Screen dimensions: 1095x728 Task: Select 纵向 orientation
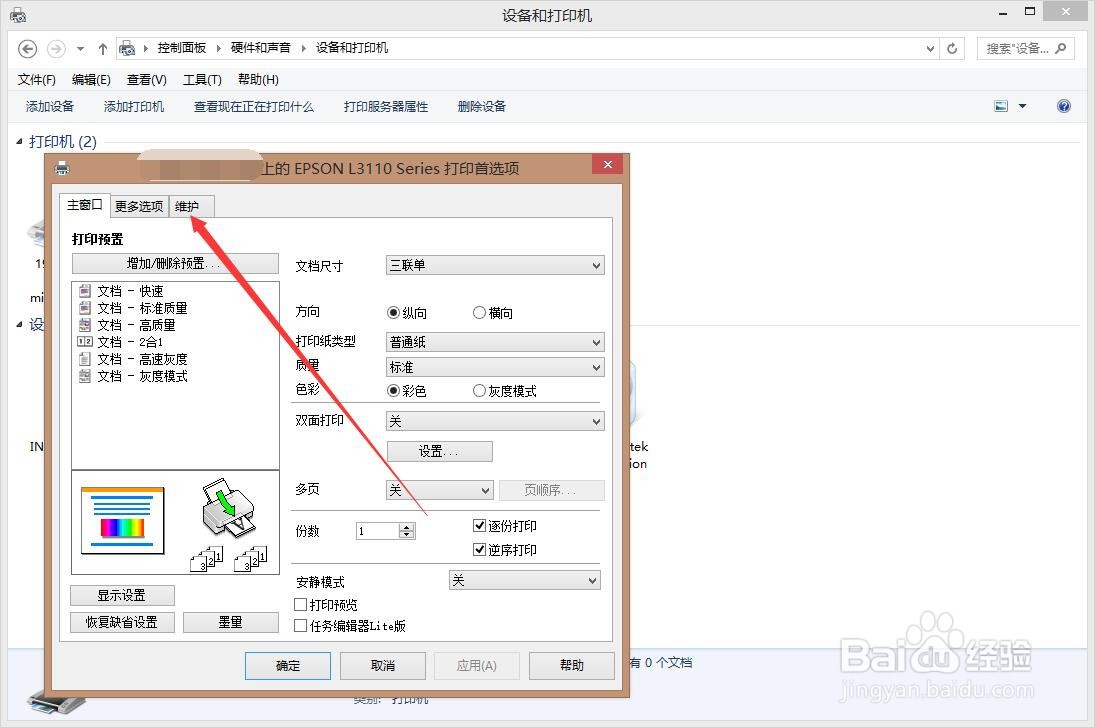tap(393, 312)
